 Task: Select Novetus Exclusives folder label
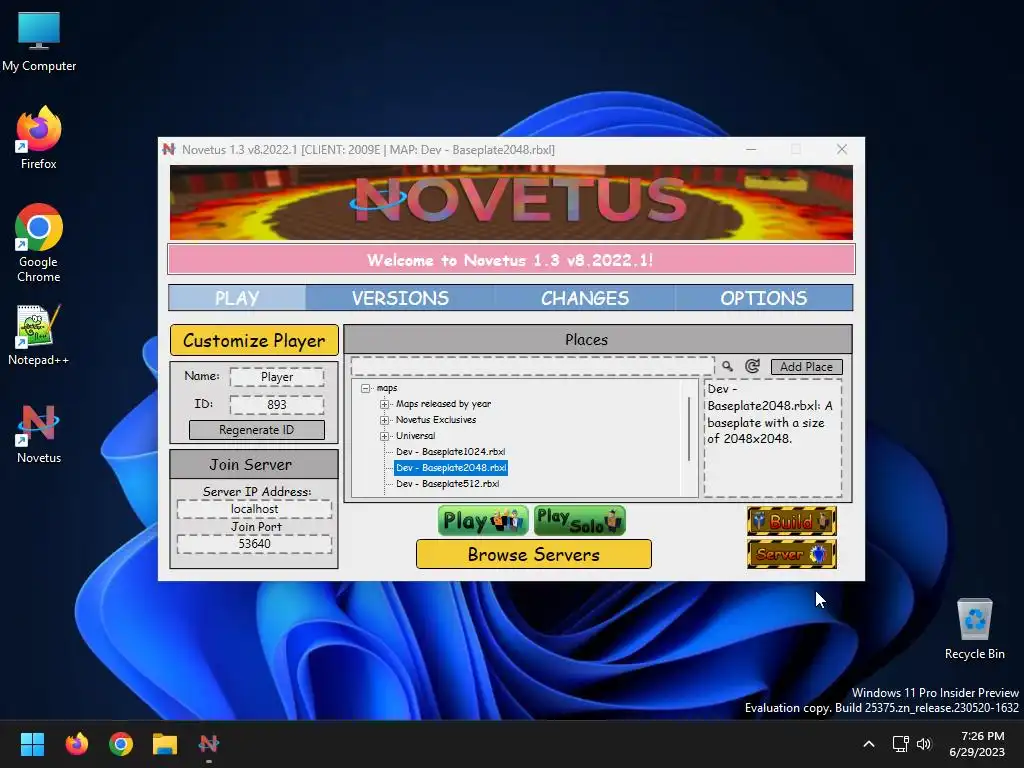[x=436, y=419]
